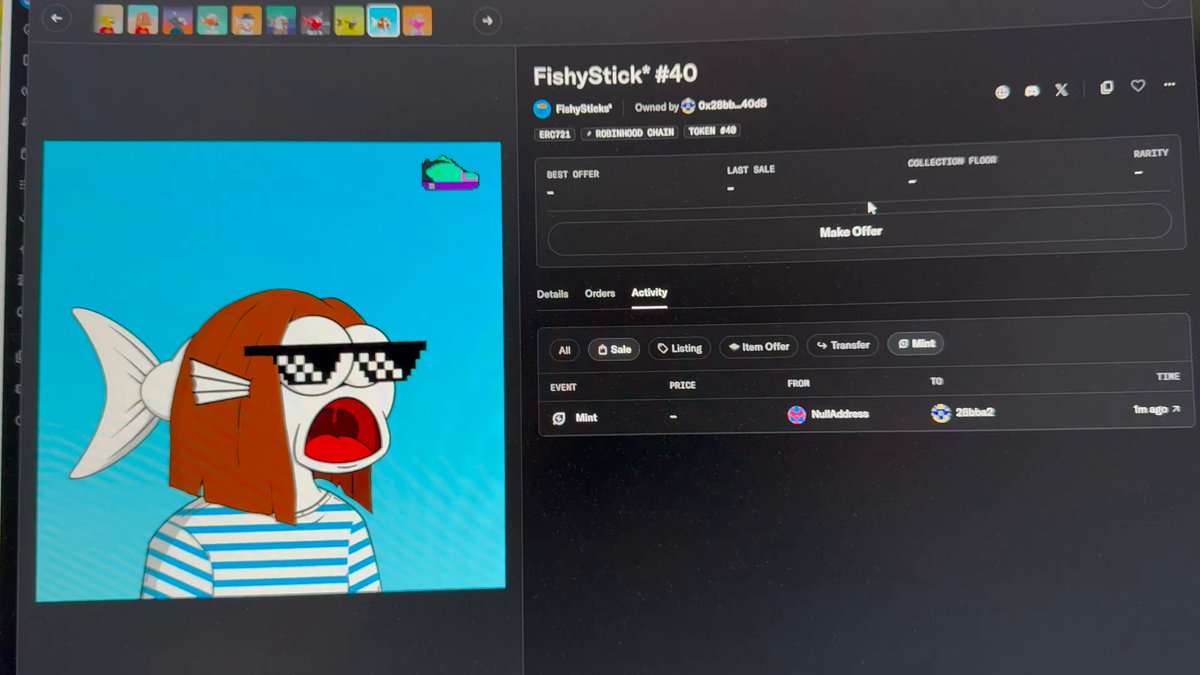Viewport: 1200px width, 675px height.
Task: Open the website globe icon
Action: tap(1002, 92)
